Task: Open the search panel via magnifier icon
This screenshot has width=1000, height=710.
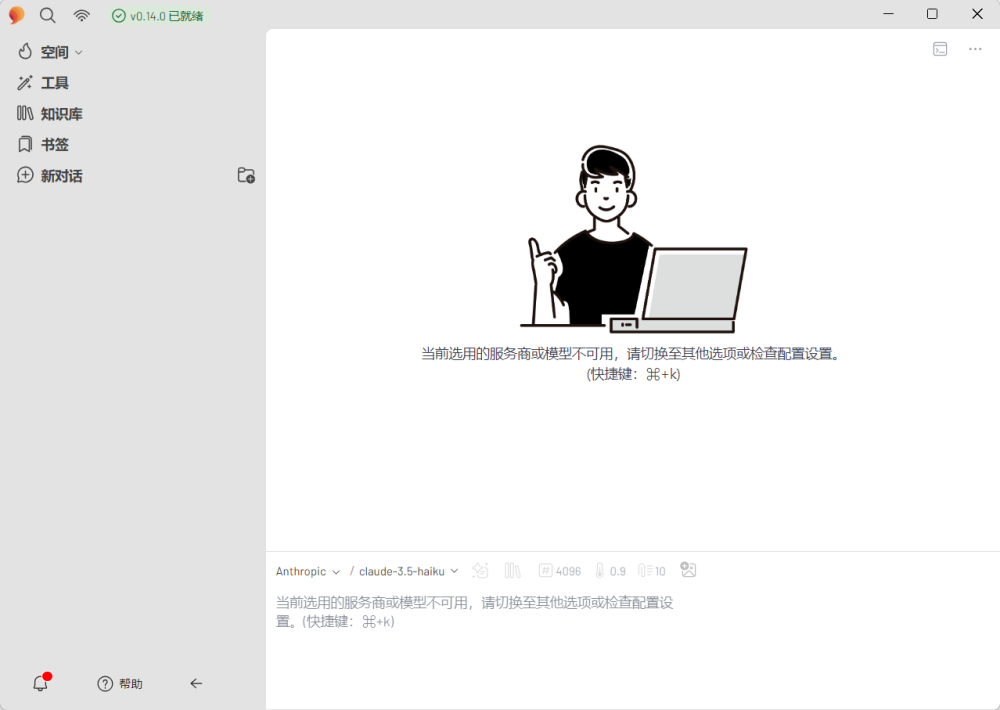Action: [47, 15]
